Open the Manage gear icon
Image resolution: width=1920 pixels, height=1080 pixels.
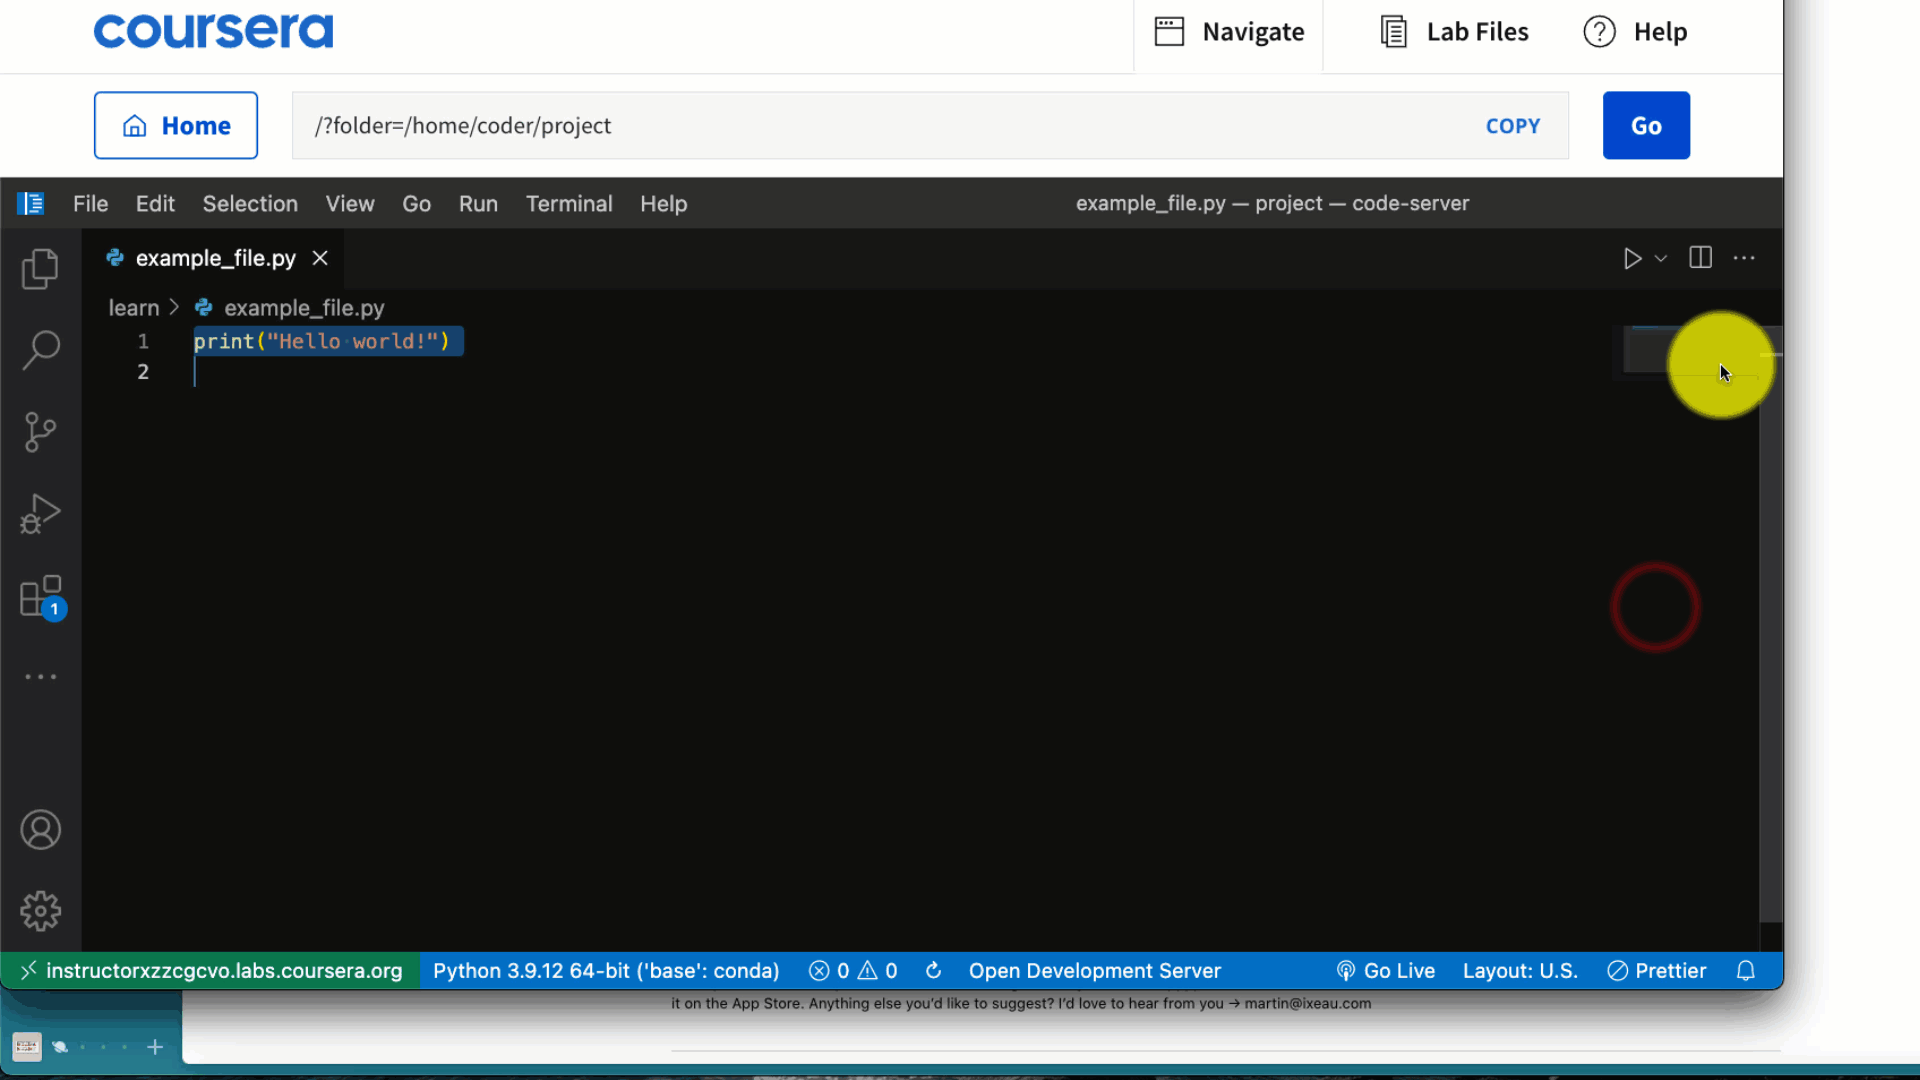pyautogui.click(x=40, y=911)
